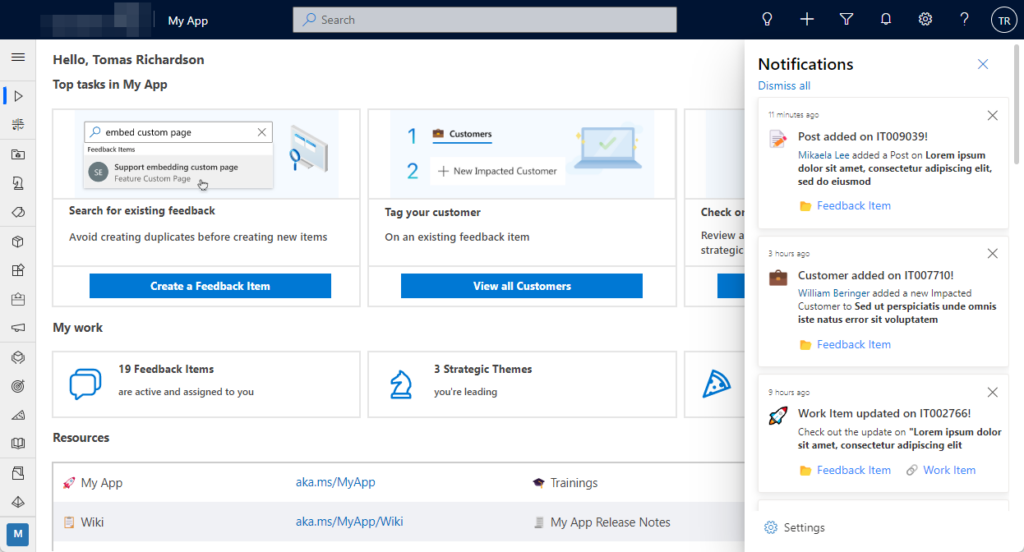Open the settings gear in the top bar
Image resolution: width=1024 pixels, height=552 pixels.
pos(926,19)
